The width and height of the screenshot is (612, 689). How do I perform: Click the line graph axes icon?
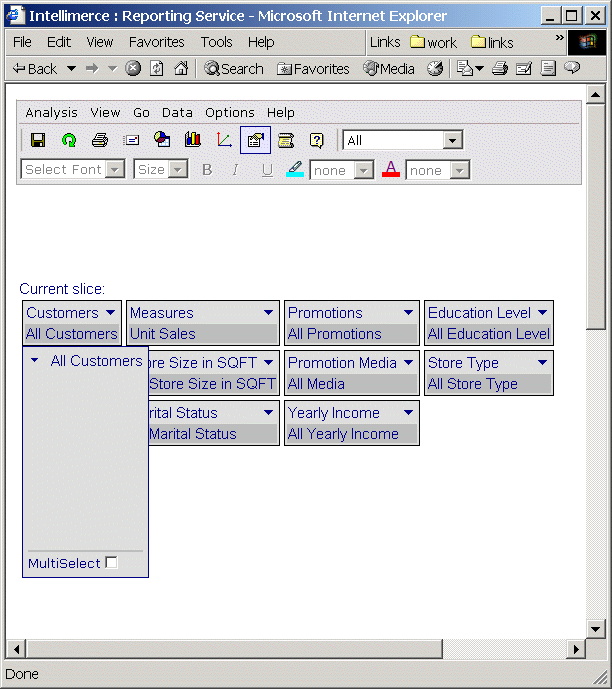224,140
